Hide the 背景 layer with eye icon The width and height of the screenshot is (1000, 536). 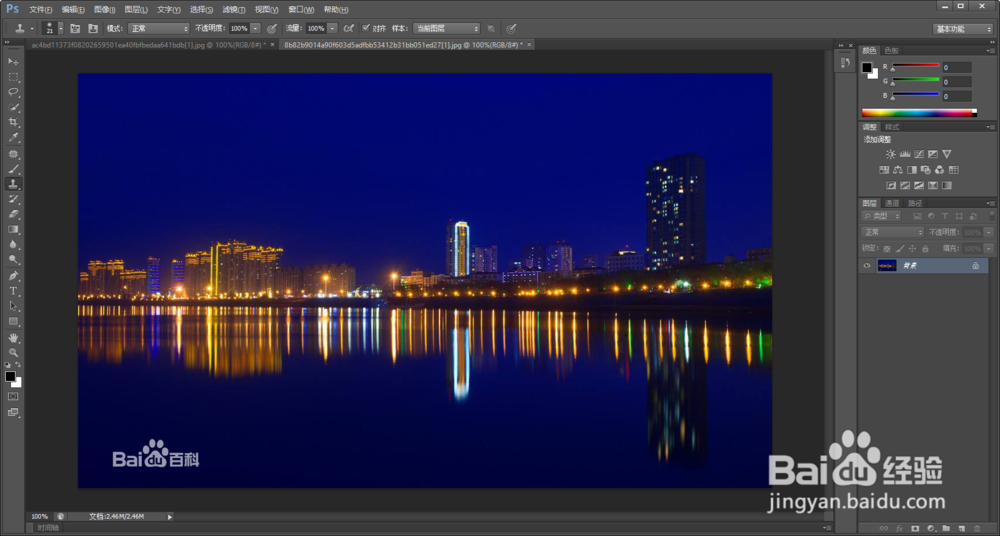click(x=866, y=265)
